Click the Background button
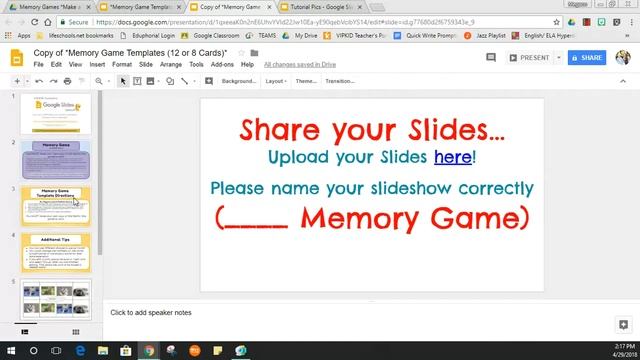The width and height of the screenshot is (640, 360). [x=239, y=81]
